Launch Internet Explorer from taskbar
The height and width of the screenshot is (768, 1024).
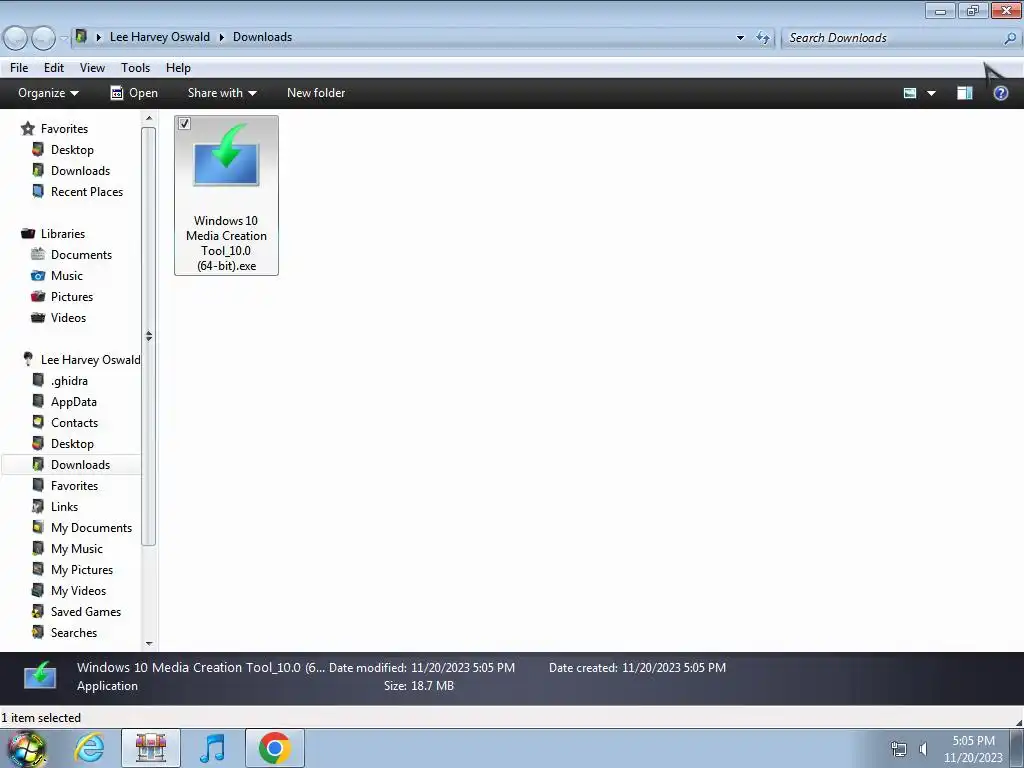click(x=89, y=748)
